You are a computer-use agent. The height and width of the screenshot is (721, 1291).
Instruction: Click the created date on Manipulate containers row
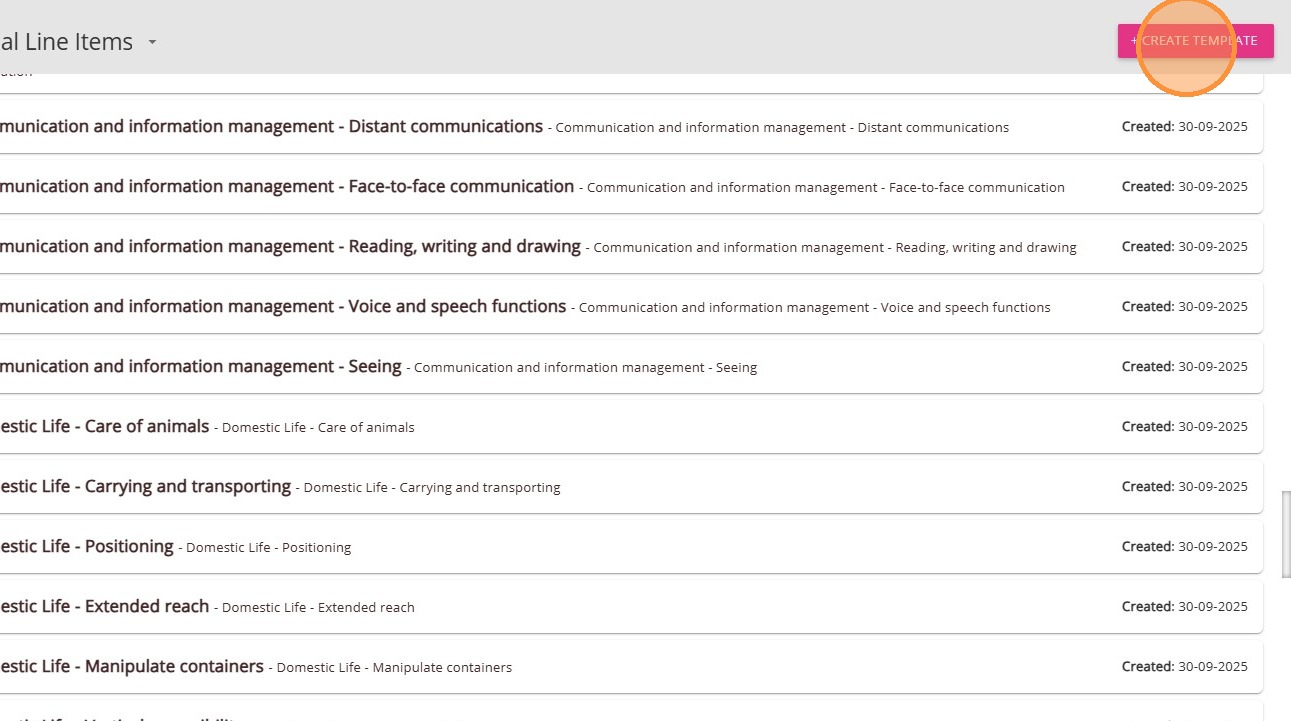[x=1184, y=666]
